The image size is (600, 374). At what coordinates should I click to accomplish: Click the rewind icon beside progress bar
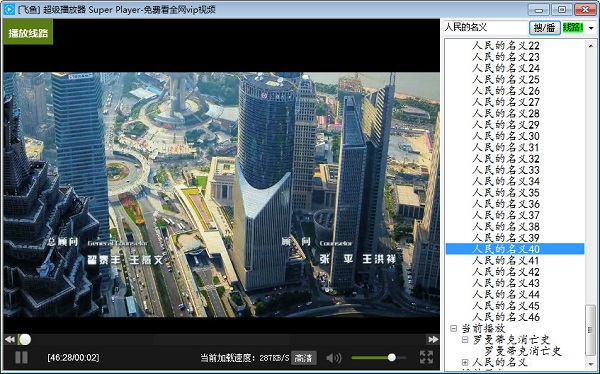click(10, 339)
